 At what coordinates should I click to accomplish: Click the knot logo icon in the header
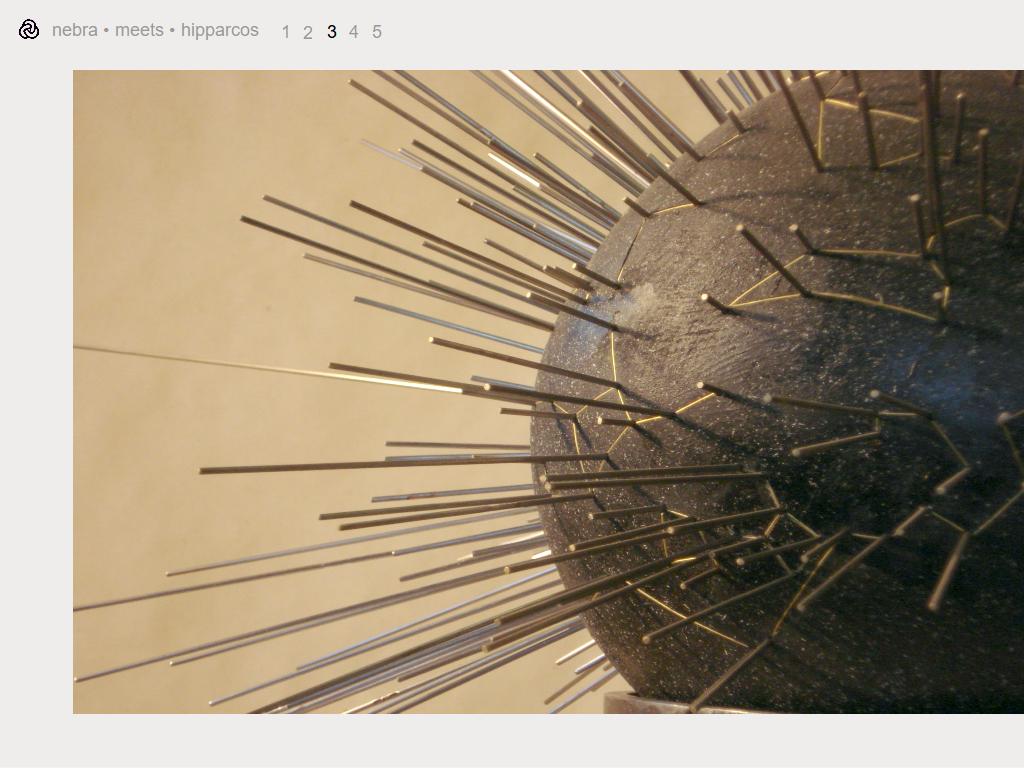[29, 30]
